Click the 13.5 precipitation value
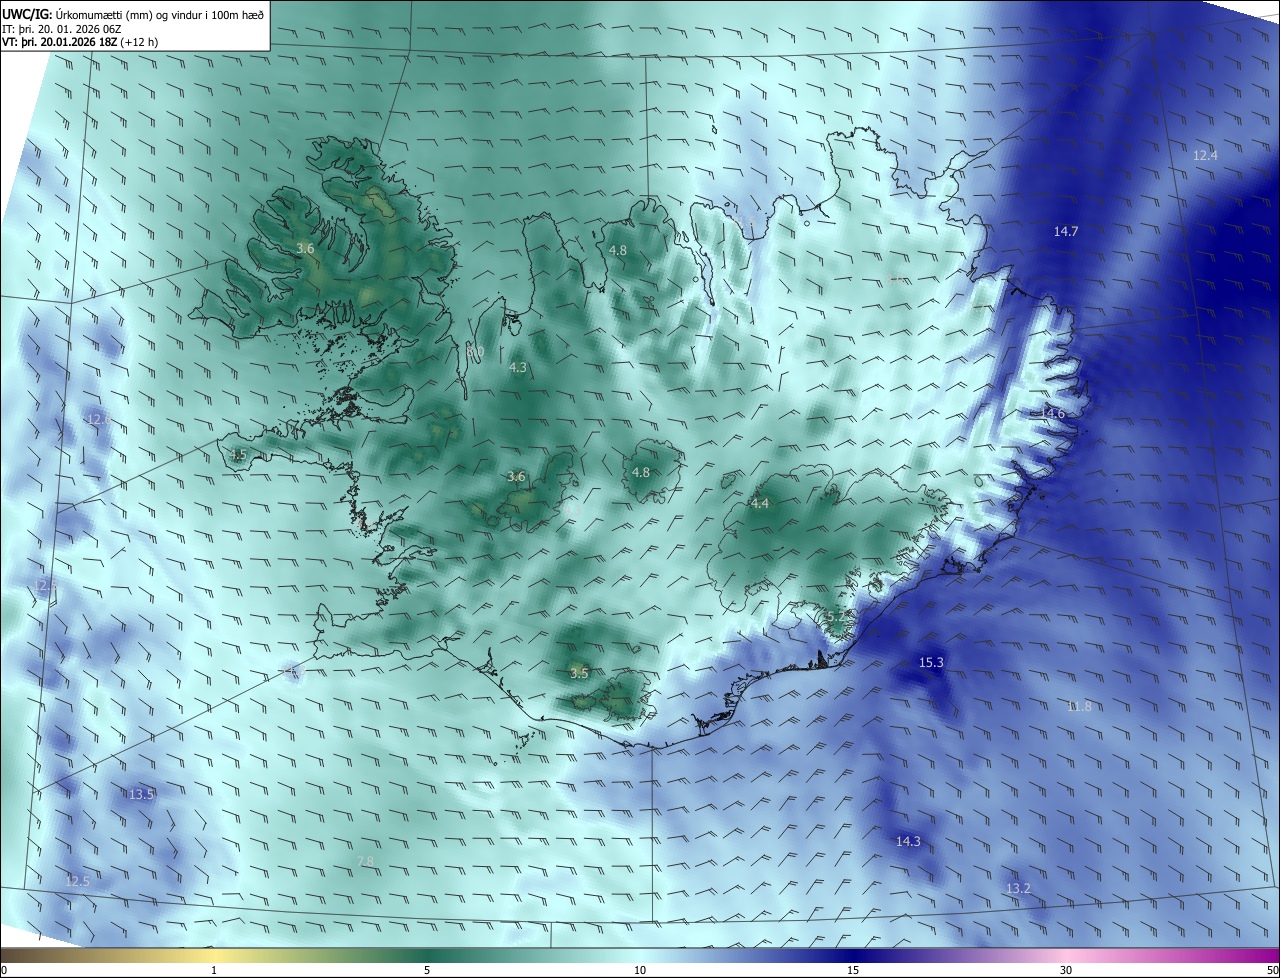 (x=141, y=794)
